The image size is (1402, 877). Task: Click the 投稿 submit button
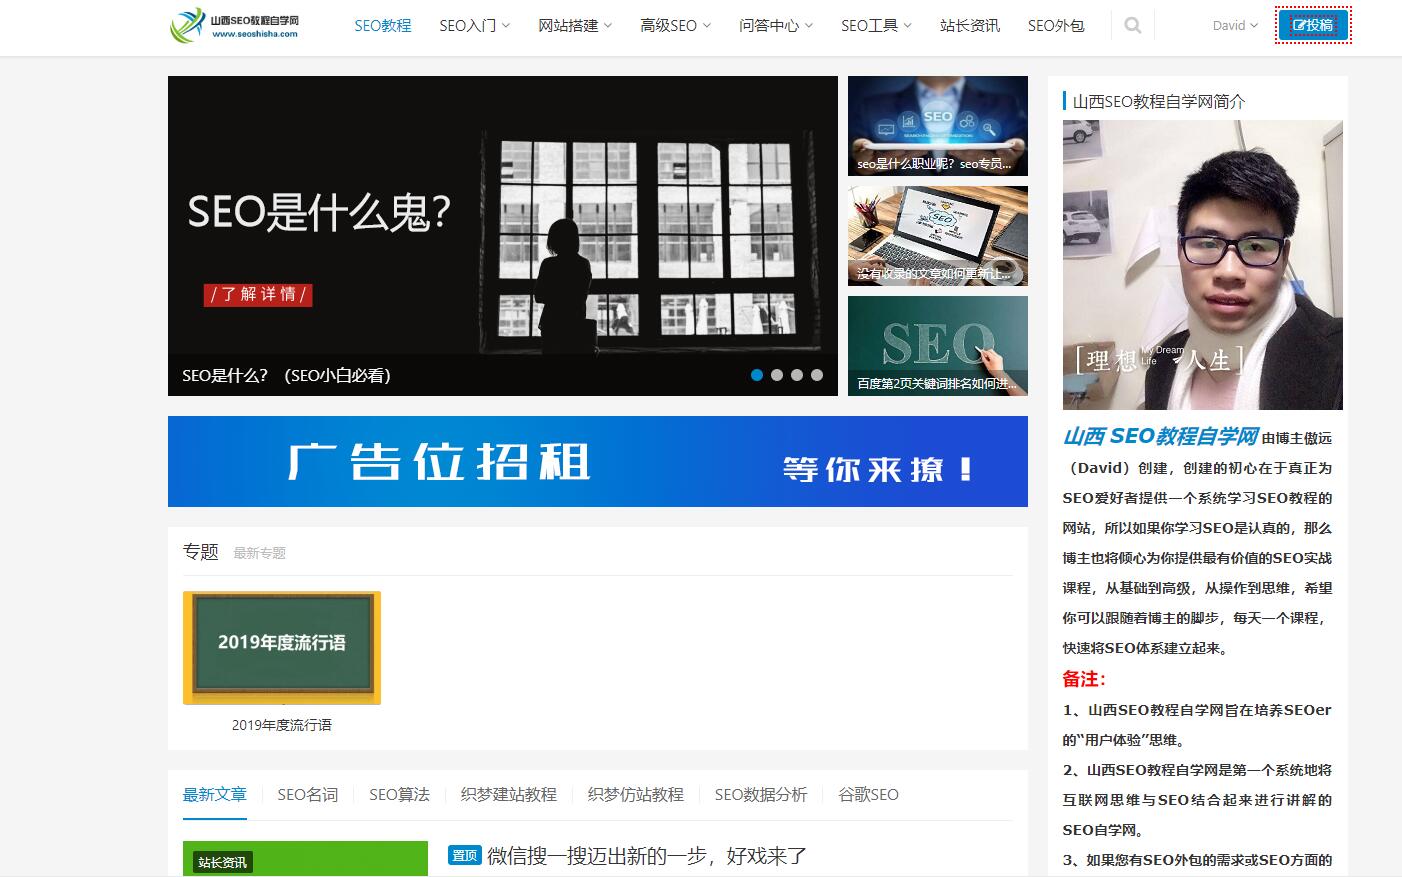1313,25
